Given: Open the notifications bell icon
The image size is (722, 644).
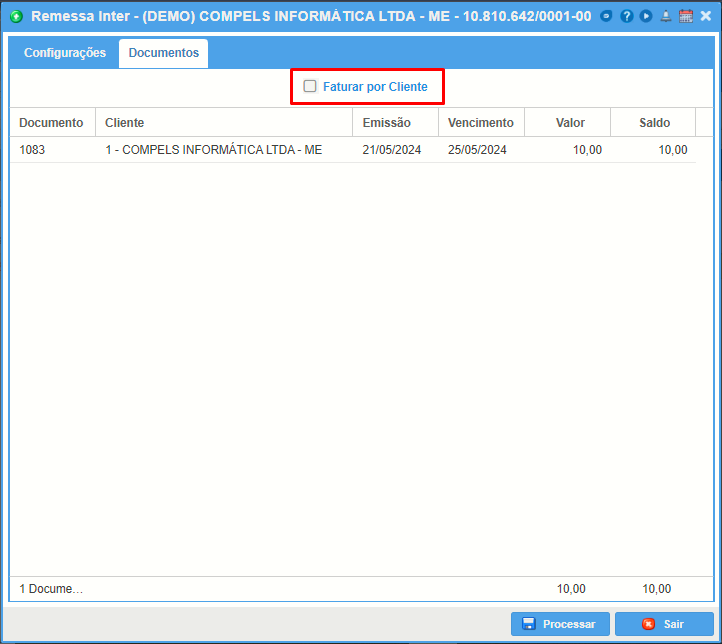Looking at the screenshot, I should [666, 17].
